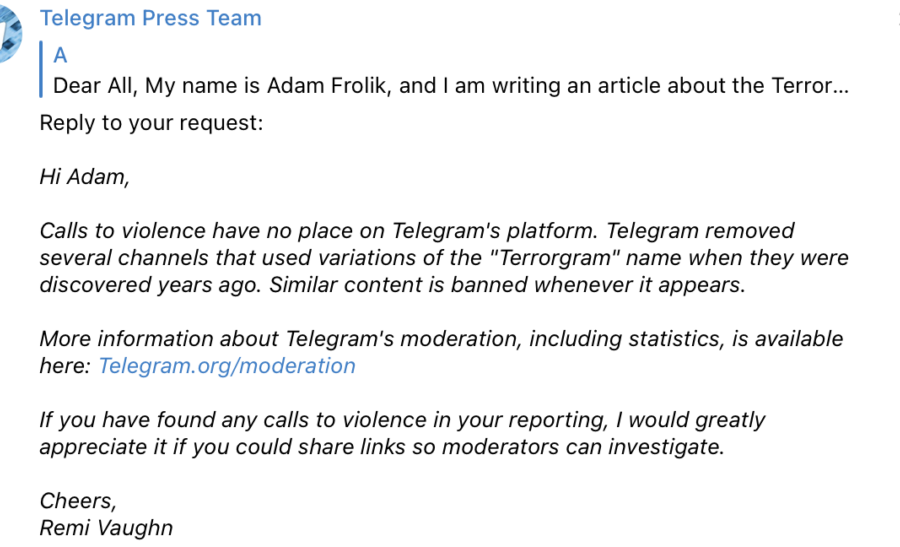Viewport: 900px width, 547px height.
Task: Click the 'If you have found any calls' line
Action: (x=402, y=420)
